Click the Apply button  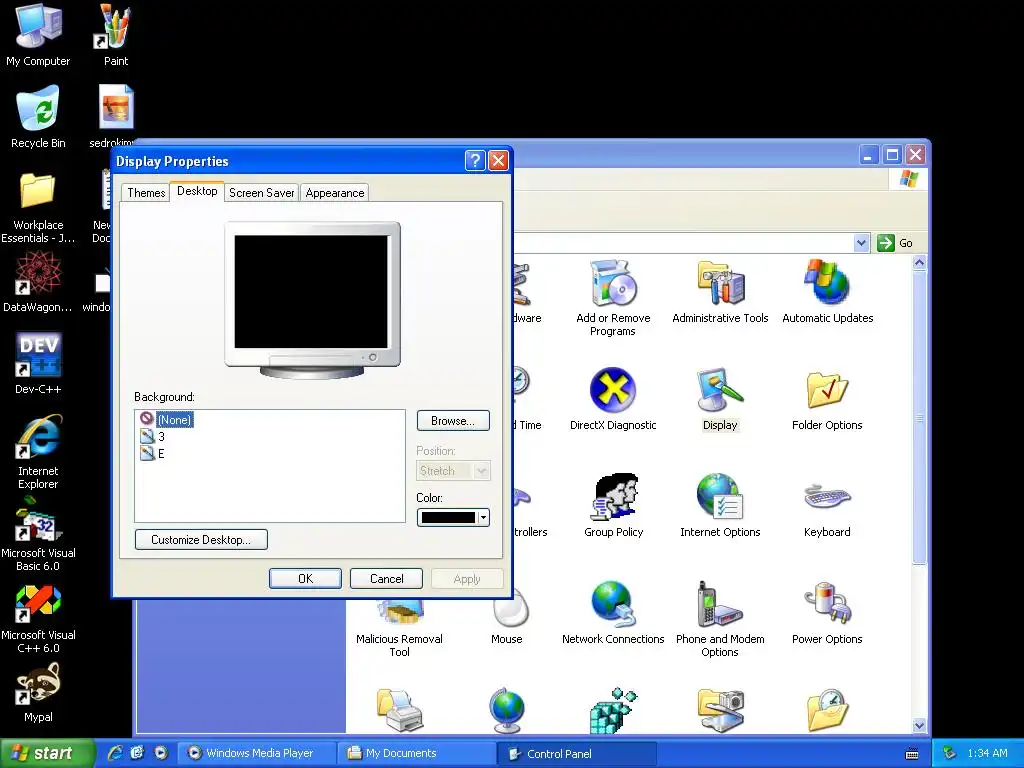(x=467, y=579)
